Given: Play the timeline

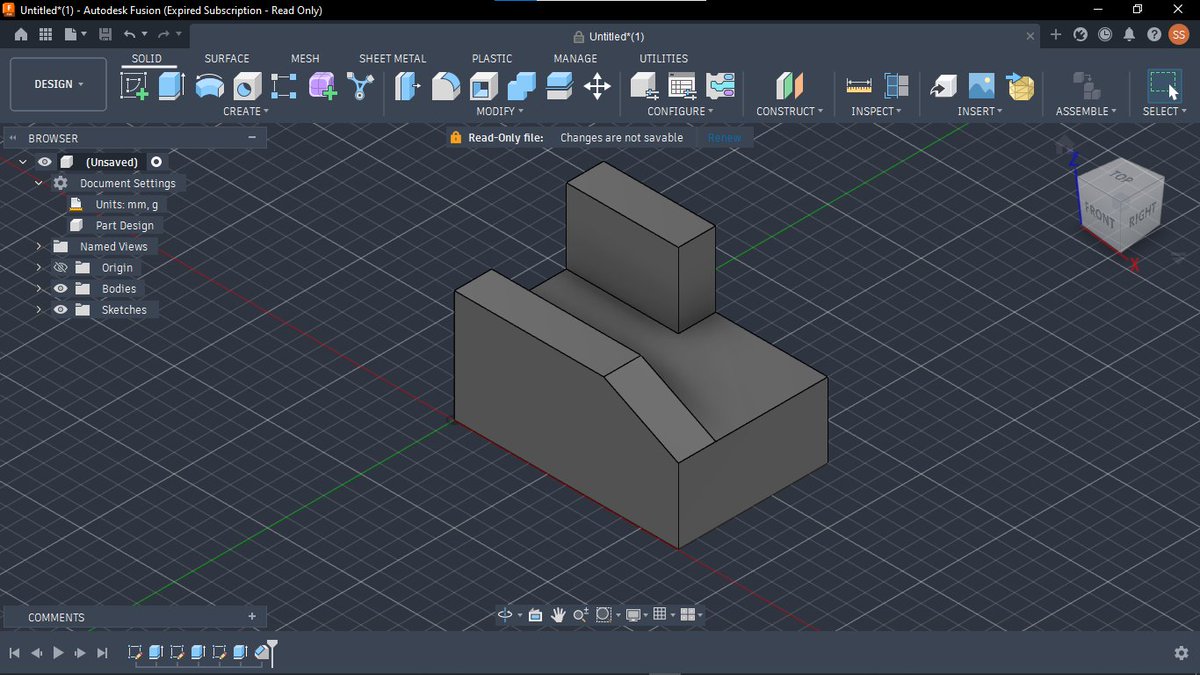Looking at the screenshot, I should [x=58, y=653].
